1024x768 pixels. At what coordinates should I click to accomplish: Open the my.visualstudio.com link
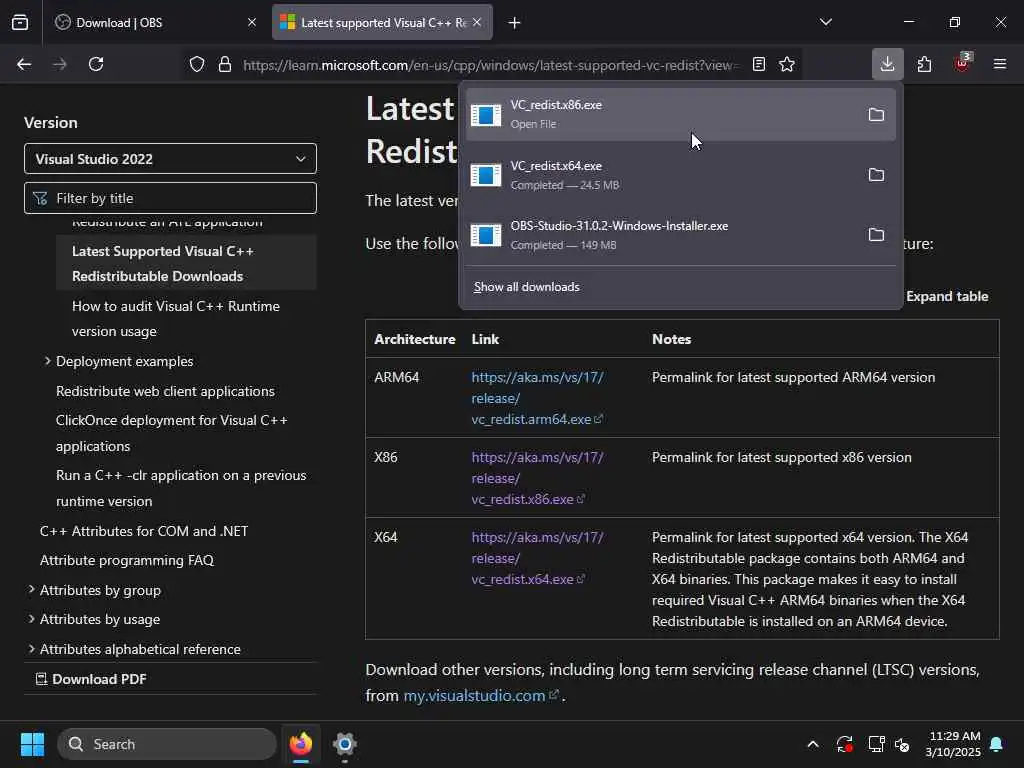coord(480,696)
